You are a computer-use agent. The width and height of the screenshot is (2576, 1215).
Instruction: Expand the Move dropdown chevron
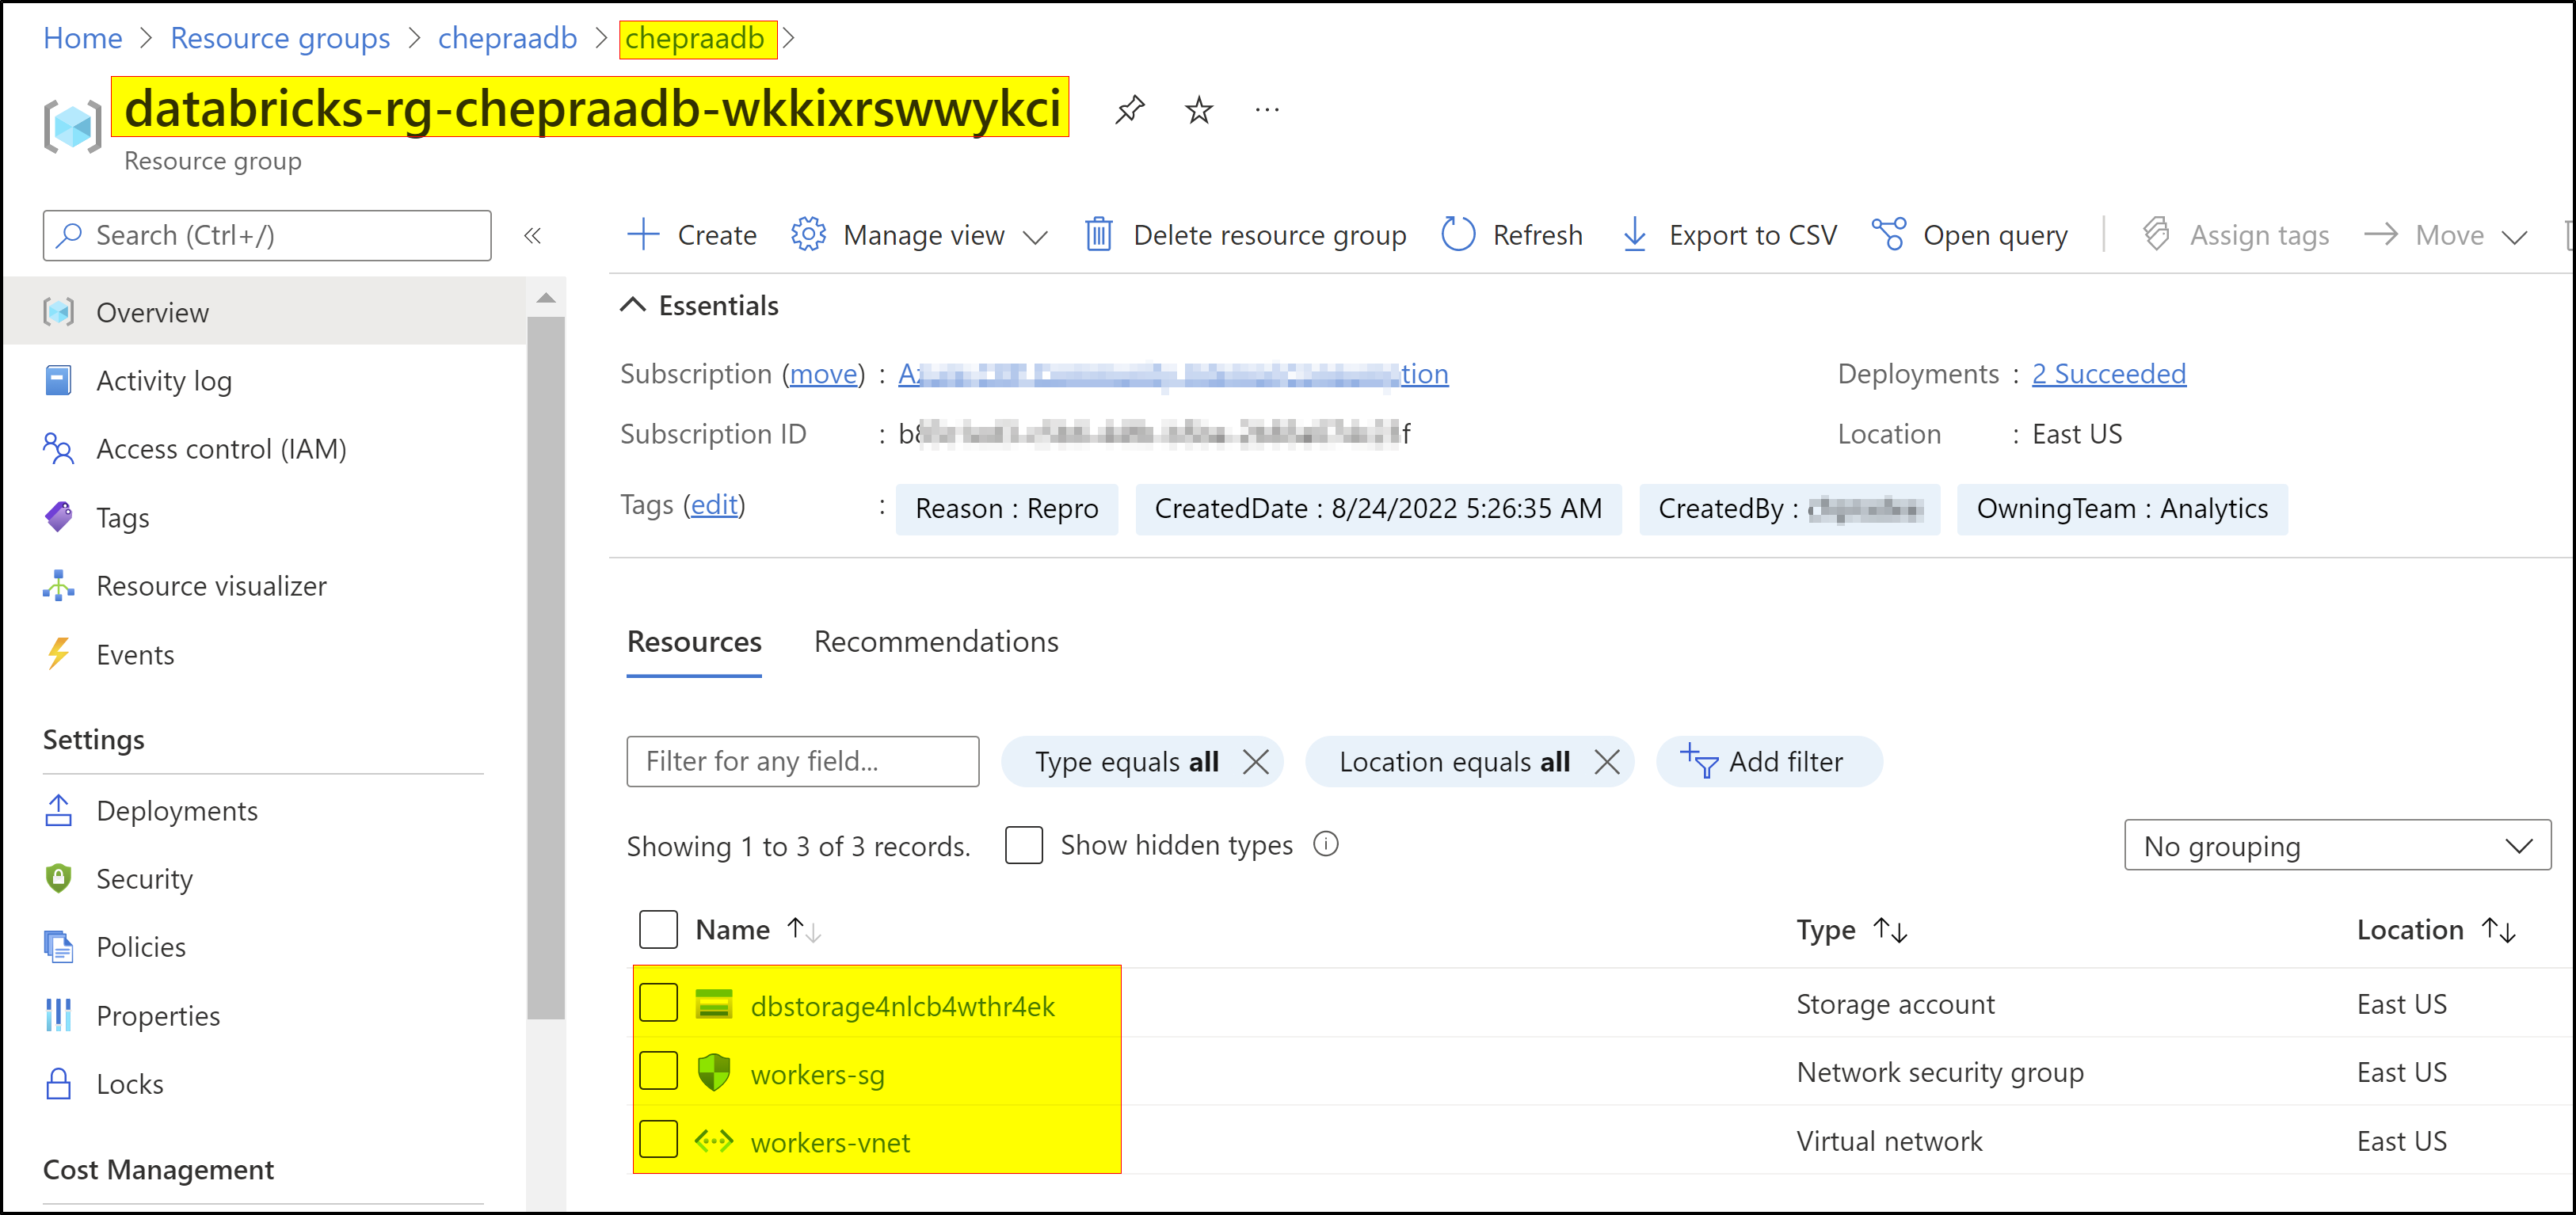[x=2515, y=237]
